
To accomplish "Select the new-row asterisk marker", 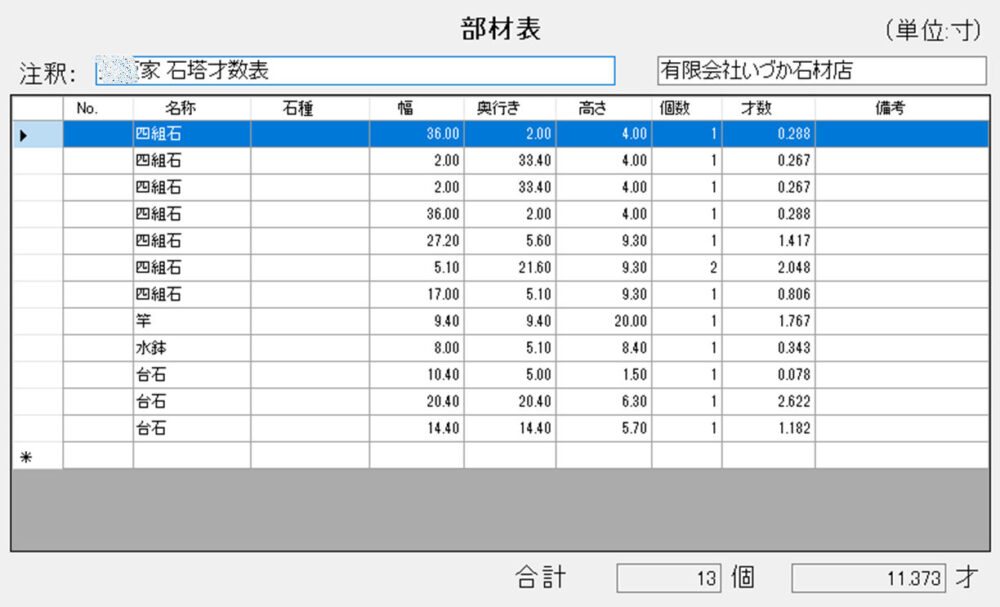I will [x=25, y=456].
